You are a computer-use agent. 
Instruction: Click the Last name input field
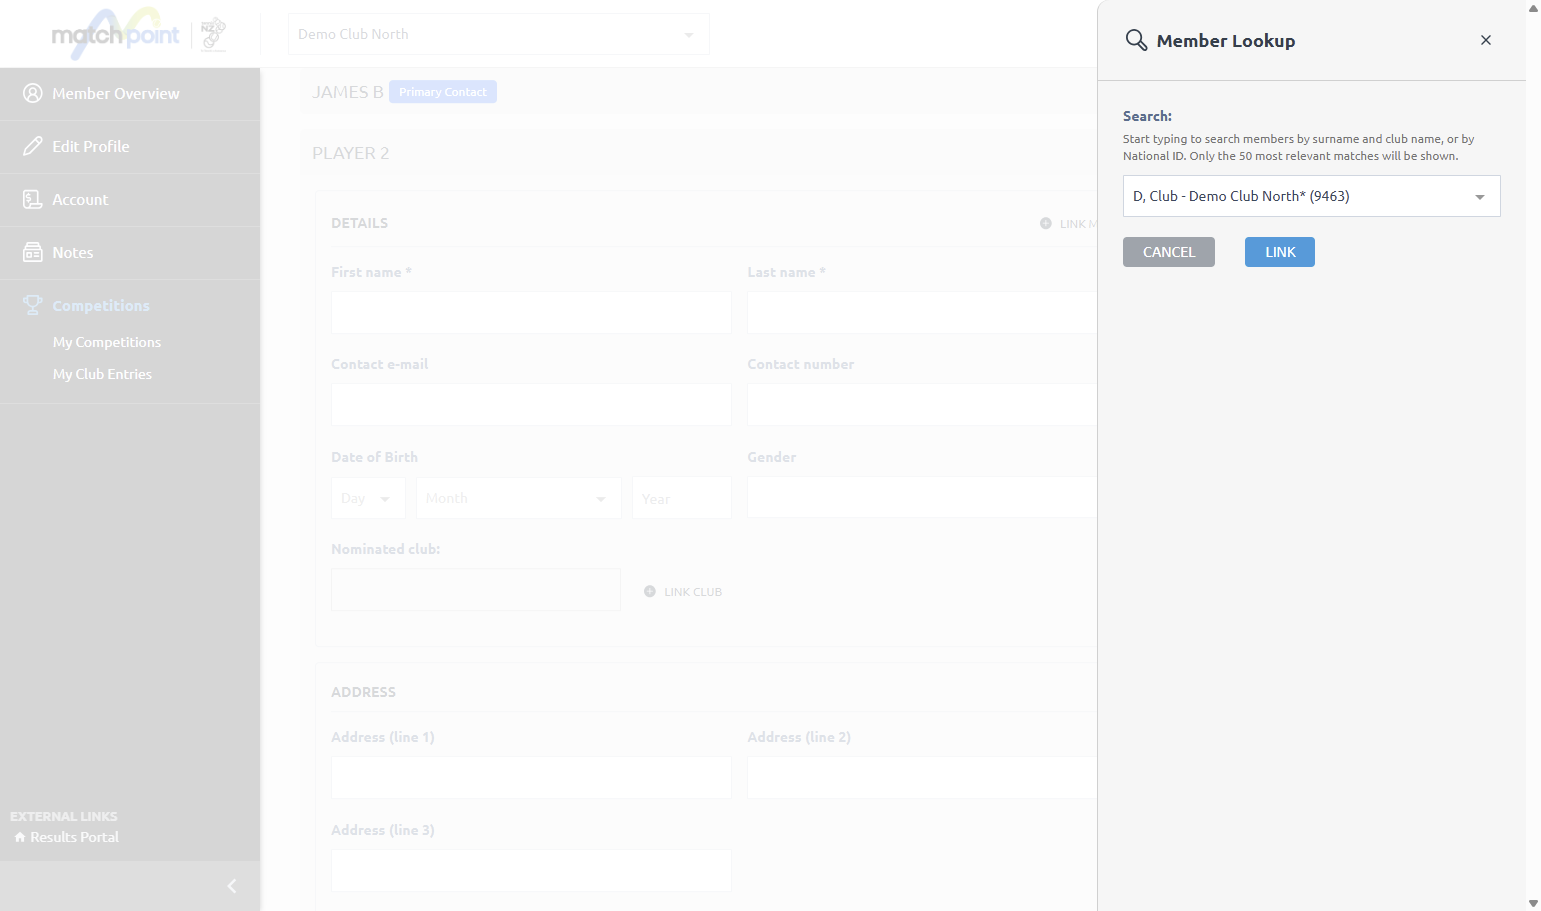(922, 312)
